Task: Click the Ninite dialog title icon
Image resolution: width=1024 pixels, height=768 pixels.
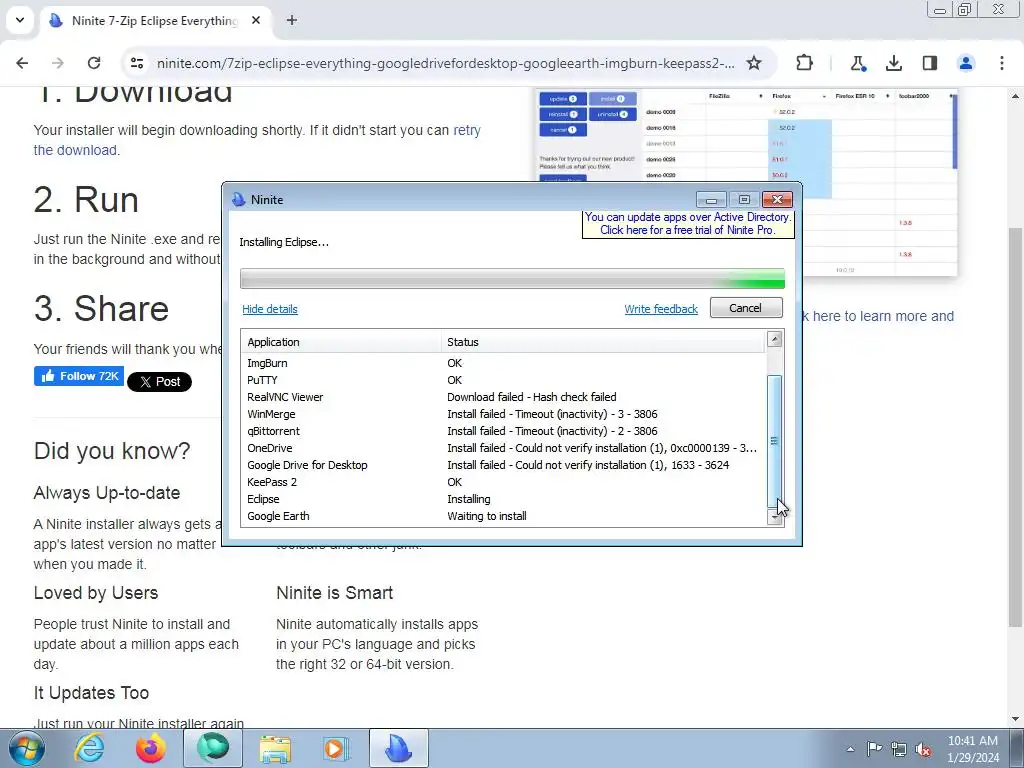Action: coord(239,199)
